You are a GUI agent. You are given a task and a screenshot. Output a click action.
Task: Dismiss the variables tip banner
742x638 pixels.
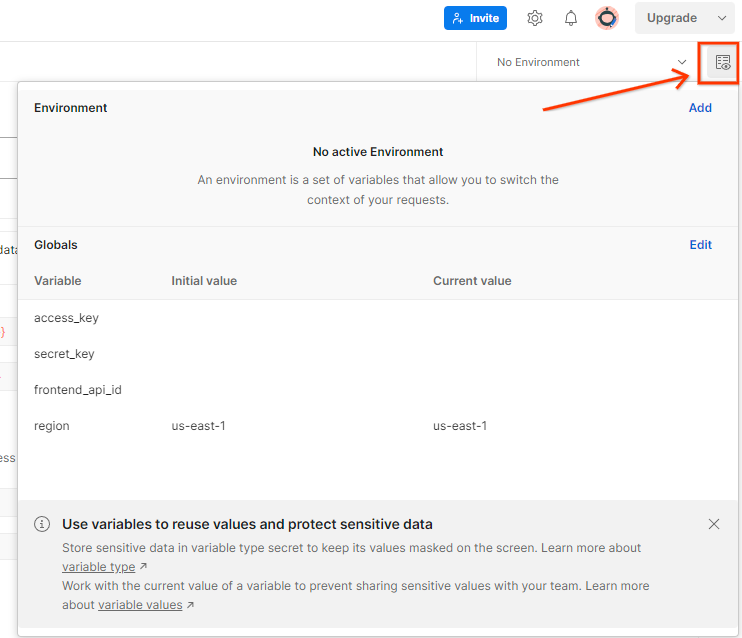pyautogui.click(x=714, y=524)
